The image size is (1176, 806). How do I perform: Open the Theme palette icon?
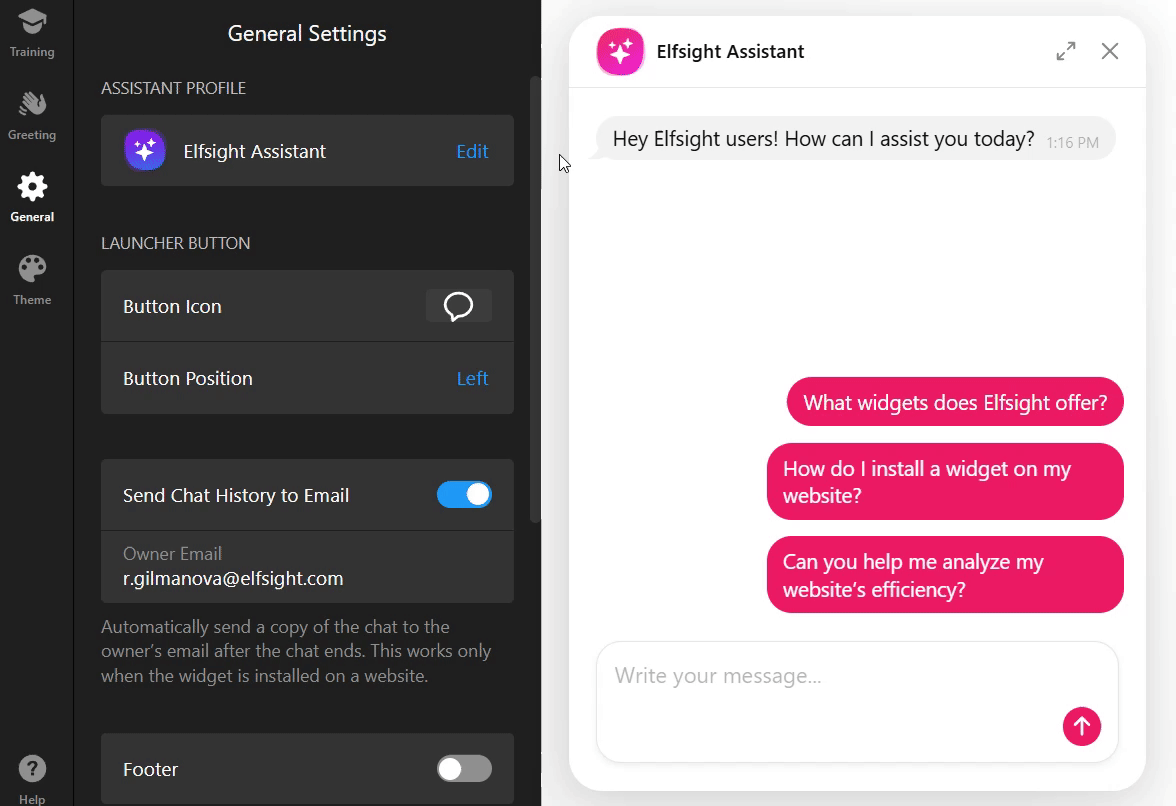pos(32,268)
